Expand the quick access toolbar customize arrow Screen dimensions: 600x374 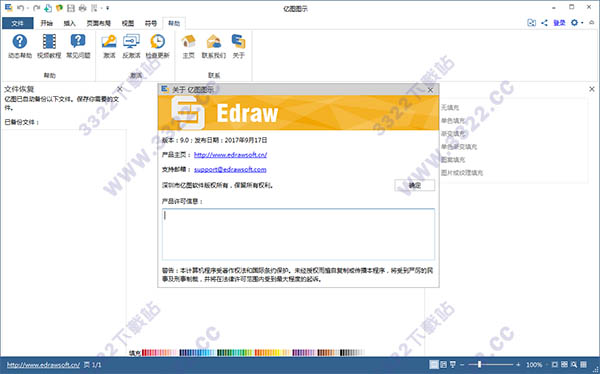pyautogui.click(x=108, y=8)
